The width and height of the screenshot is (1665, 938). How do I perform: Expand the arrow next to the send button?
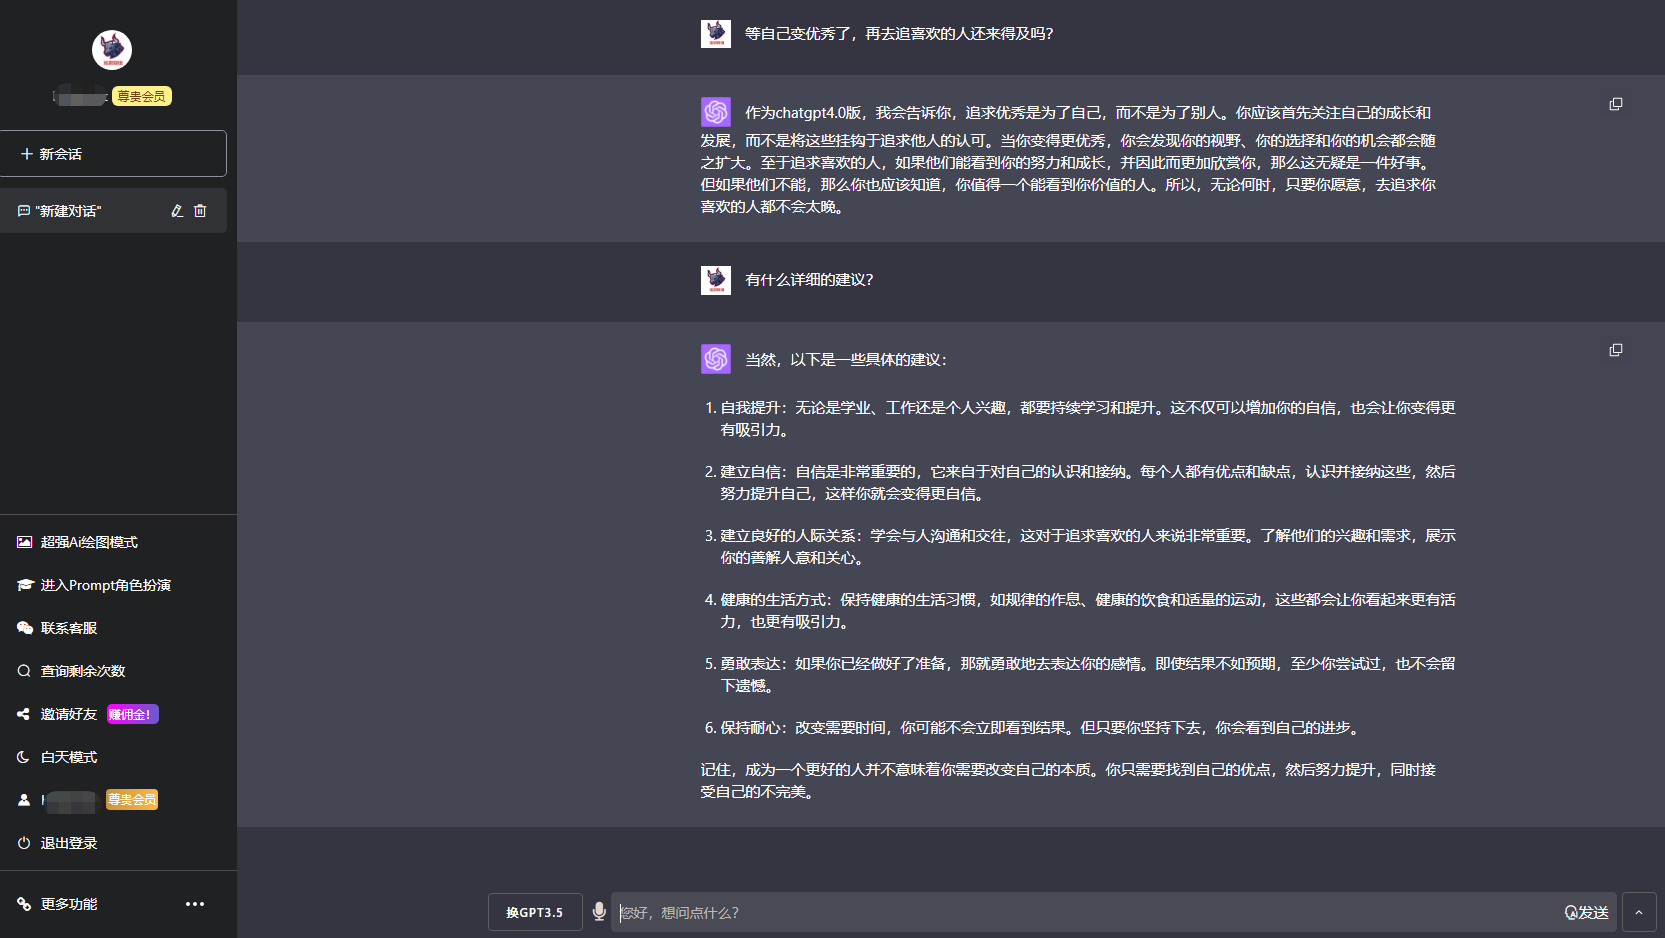pos(1639,912)
